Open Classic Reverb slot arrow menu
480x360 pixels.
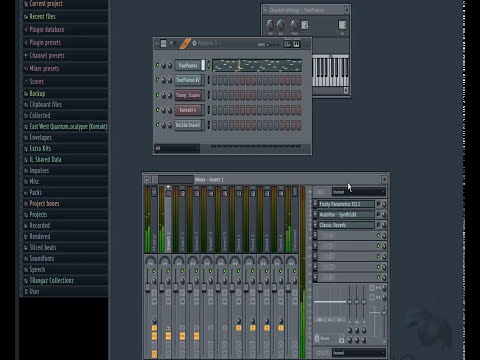click(315, 225)
